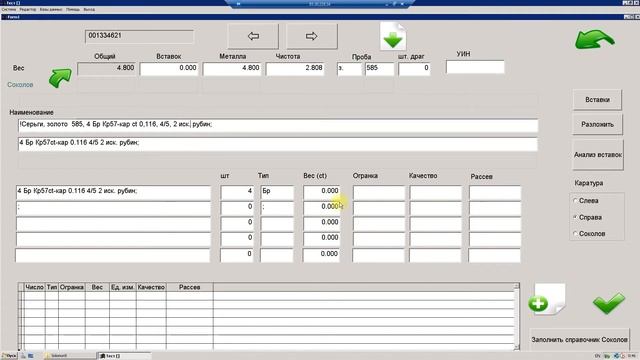Click the first Наименование field starting with !Серьги

278,125
